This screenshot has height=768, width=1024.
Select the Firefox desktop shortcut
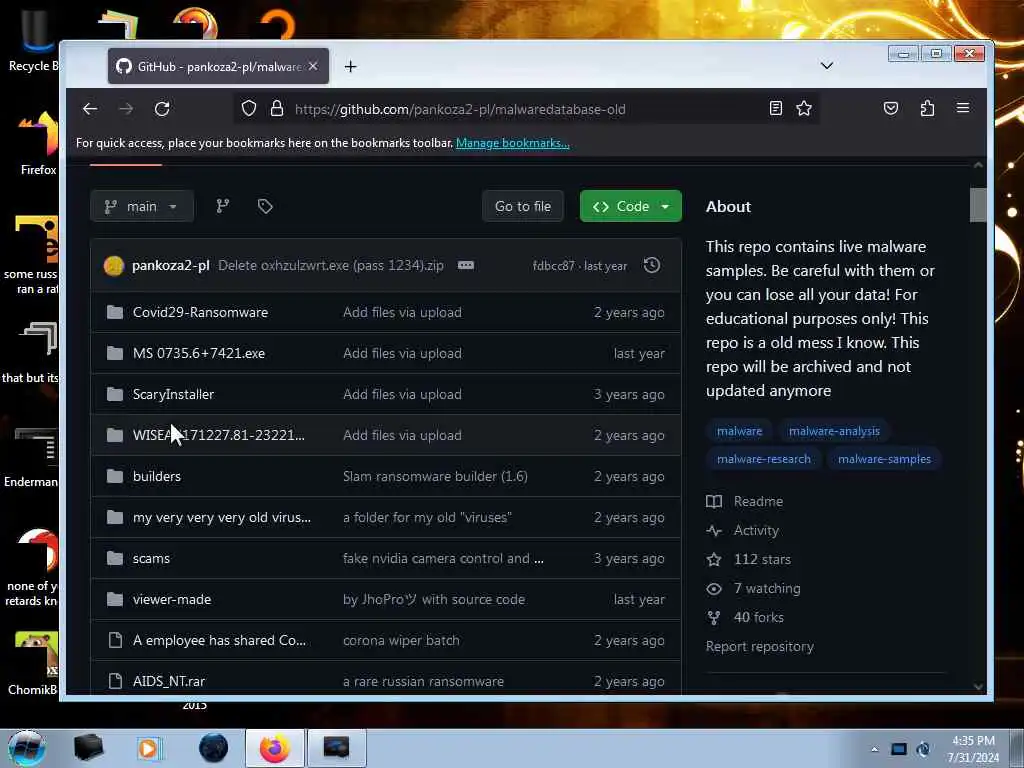38,144
